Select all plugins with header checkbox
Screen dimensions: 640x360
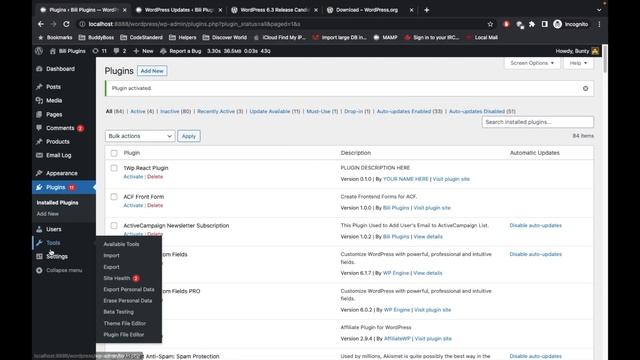[x=114, y=153]
